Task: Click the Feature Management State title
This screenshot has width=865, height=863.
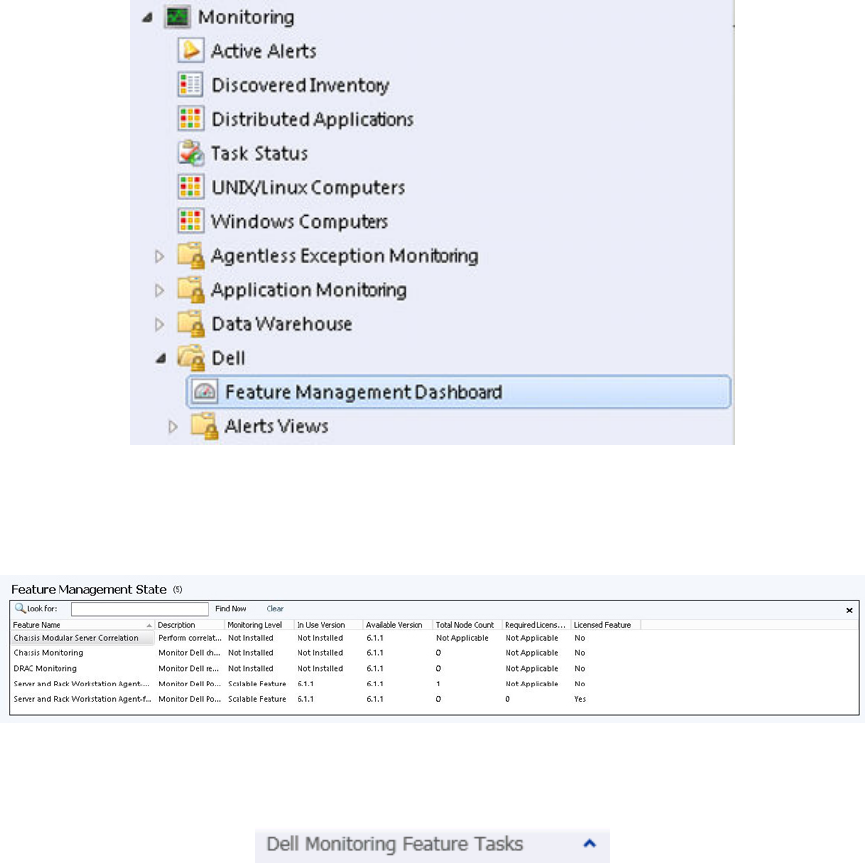Action: coord(89,589)
